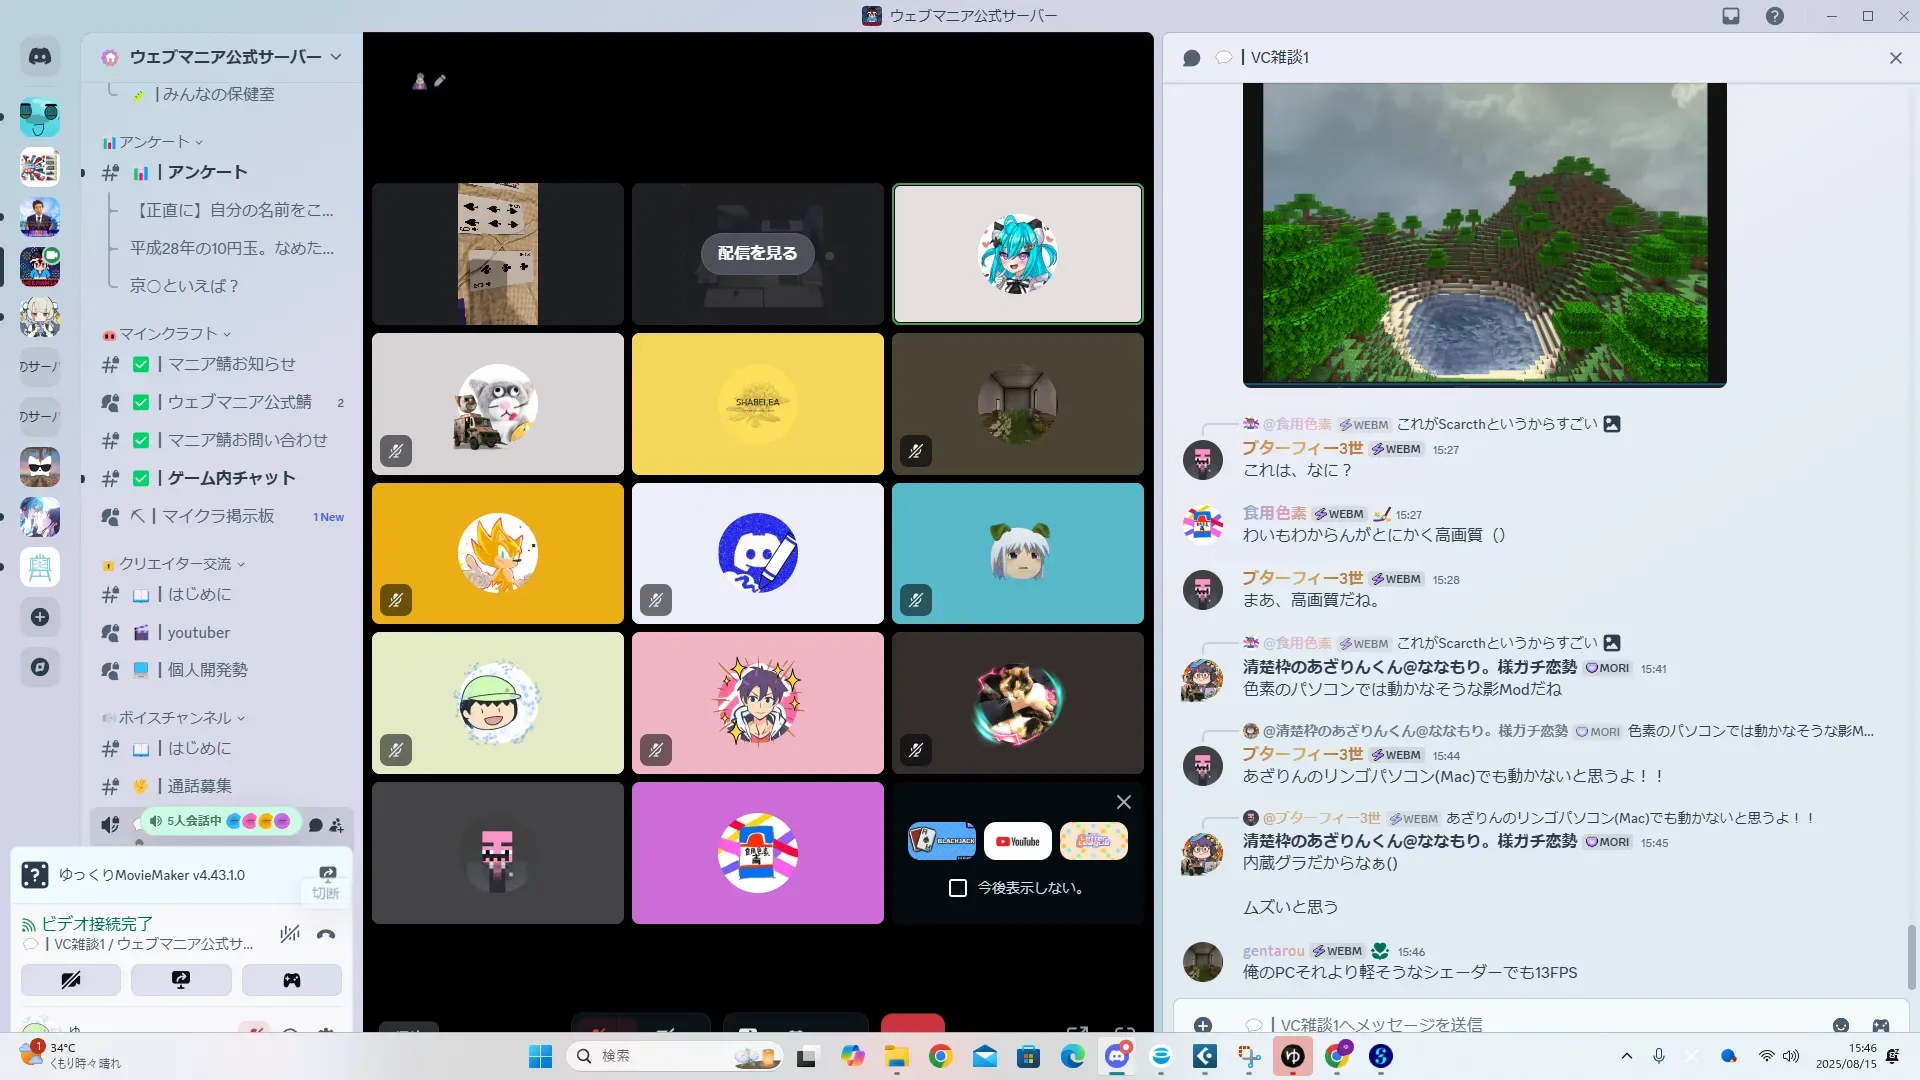Screen dimensions: 1920x1080
Task: Launch the YouTube activity button
Action: pyautogui.click(x=1017, y=841)
